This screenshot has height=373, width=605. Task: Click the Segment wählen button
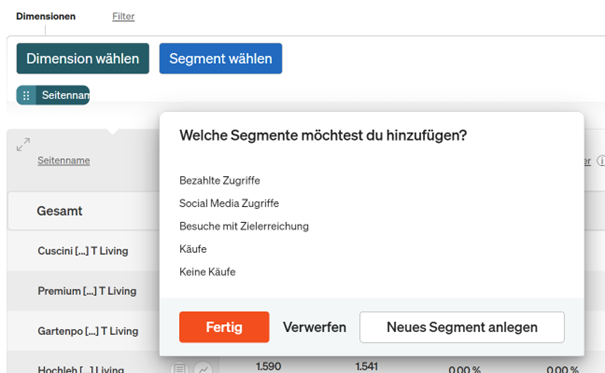[x=221, y=59]
